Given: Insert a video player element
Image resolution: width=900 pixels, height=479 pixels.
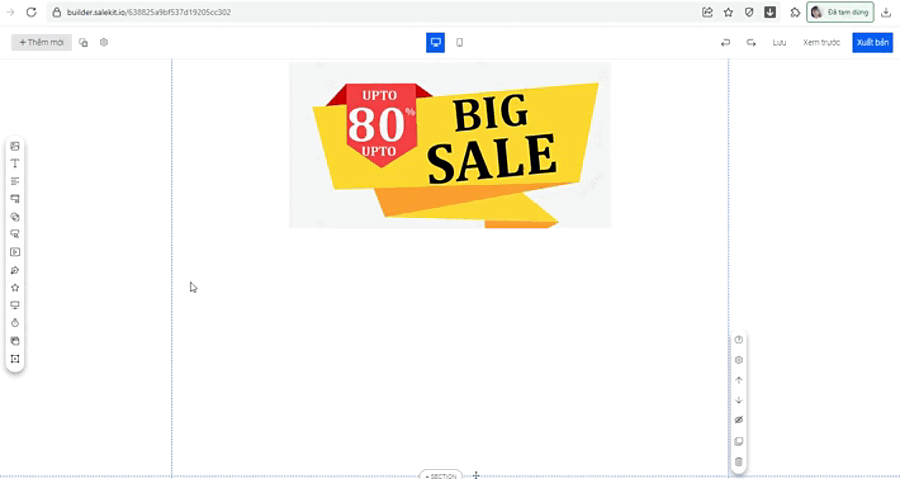Looking at the screenshot, I should click(x=15, y=252).
